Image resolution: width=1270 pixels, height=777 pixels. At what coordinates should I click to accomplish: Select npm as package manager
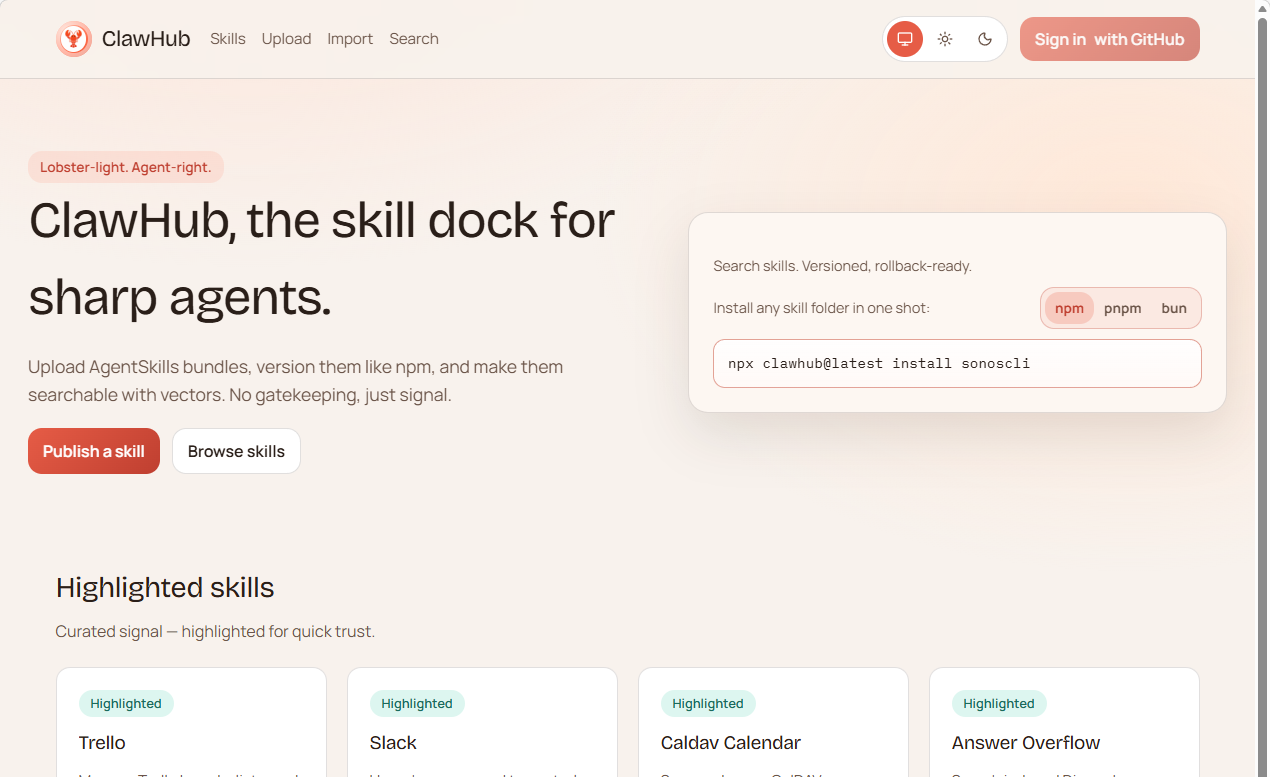[1069, 308]
